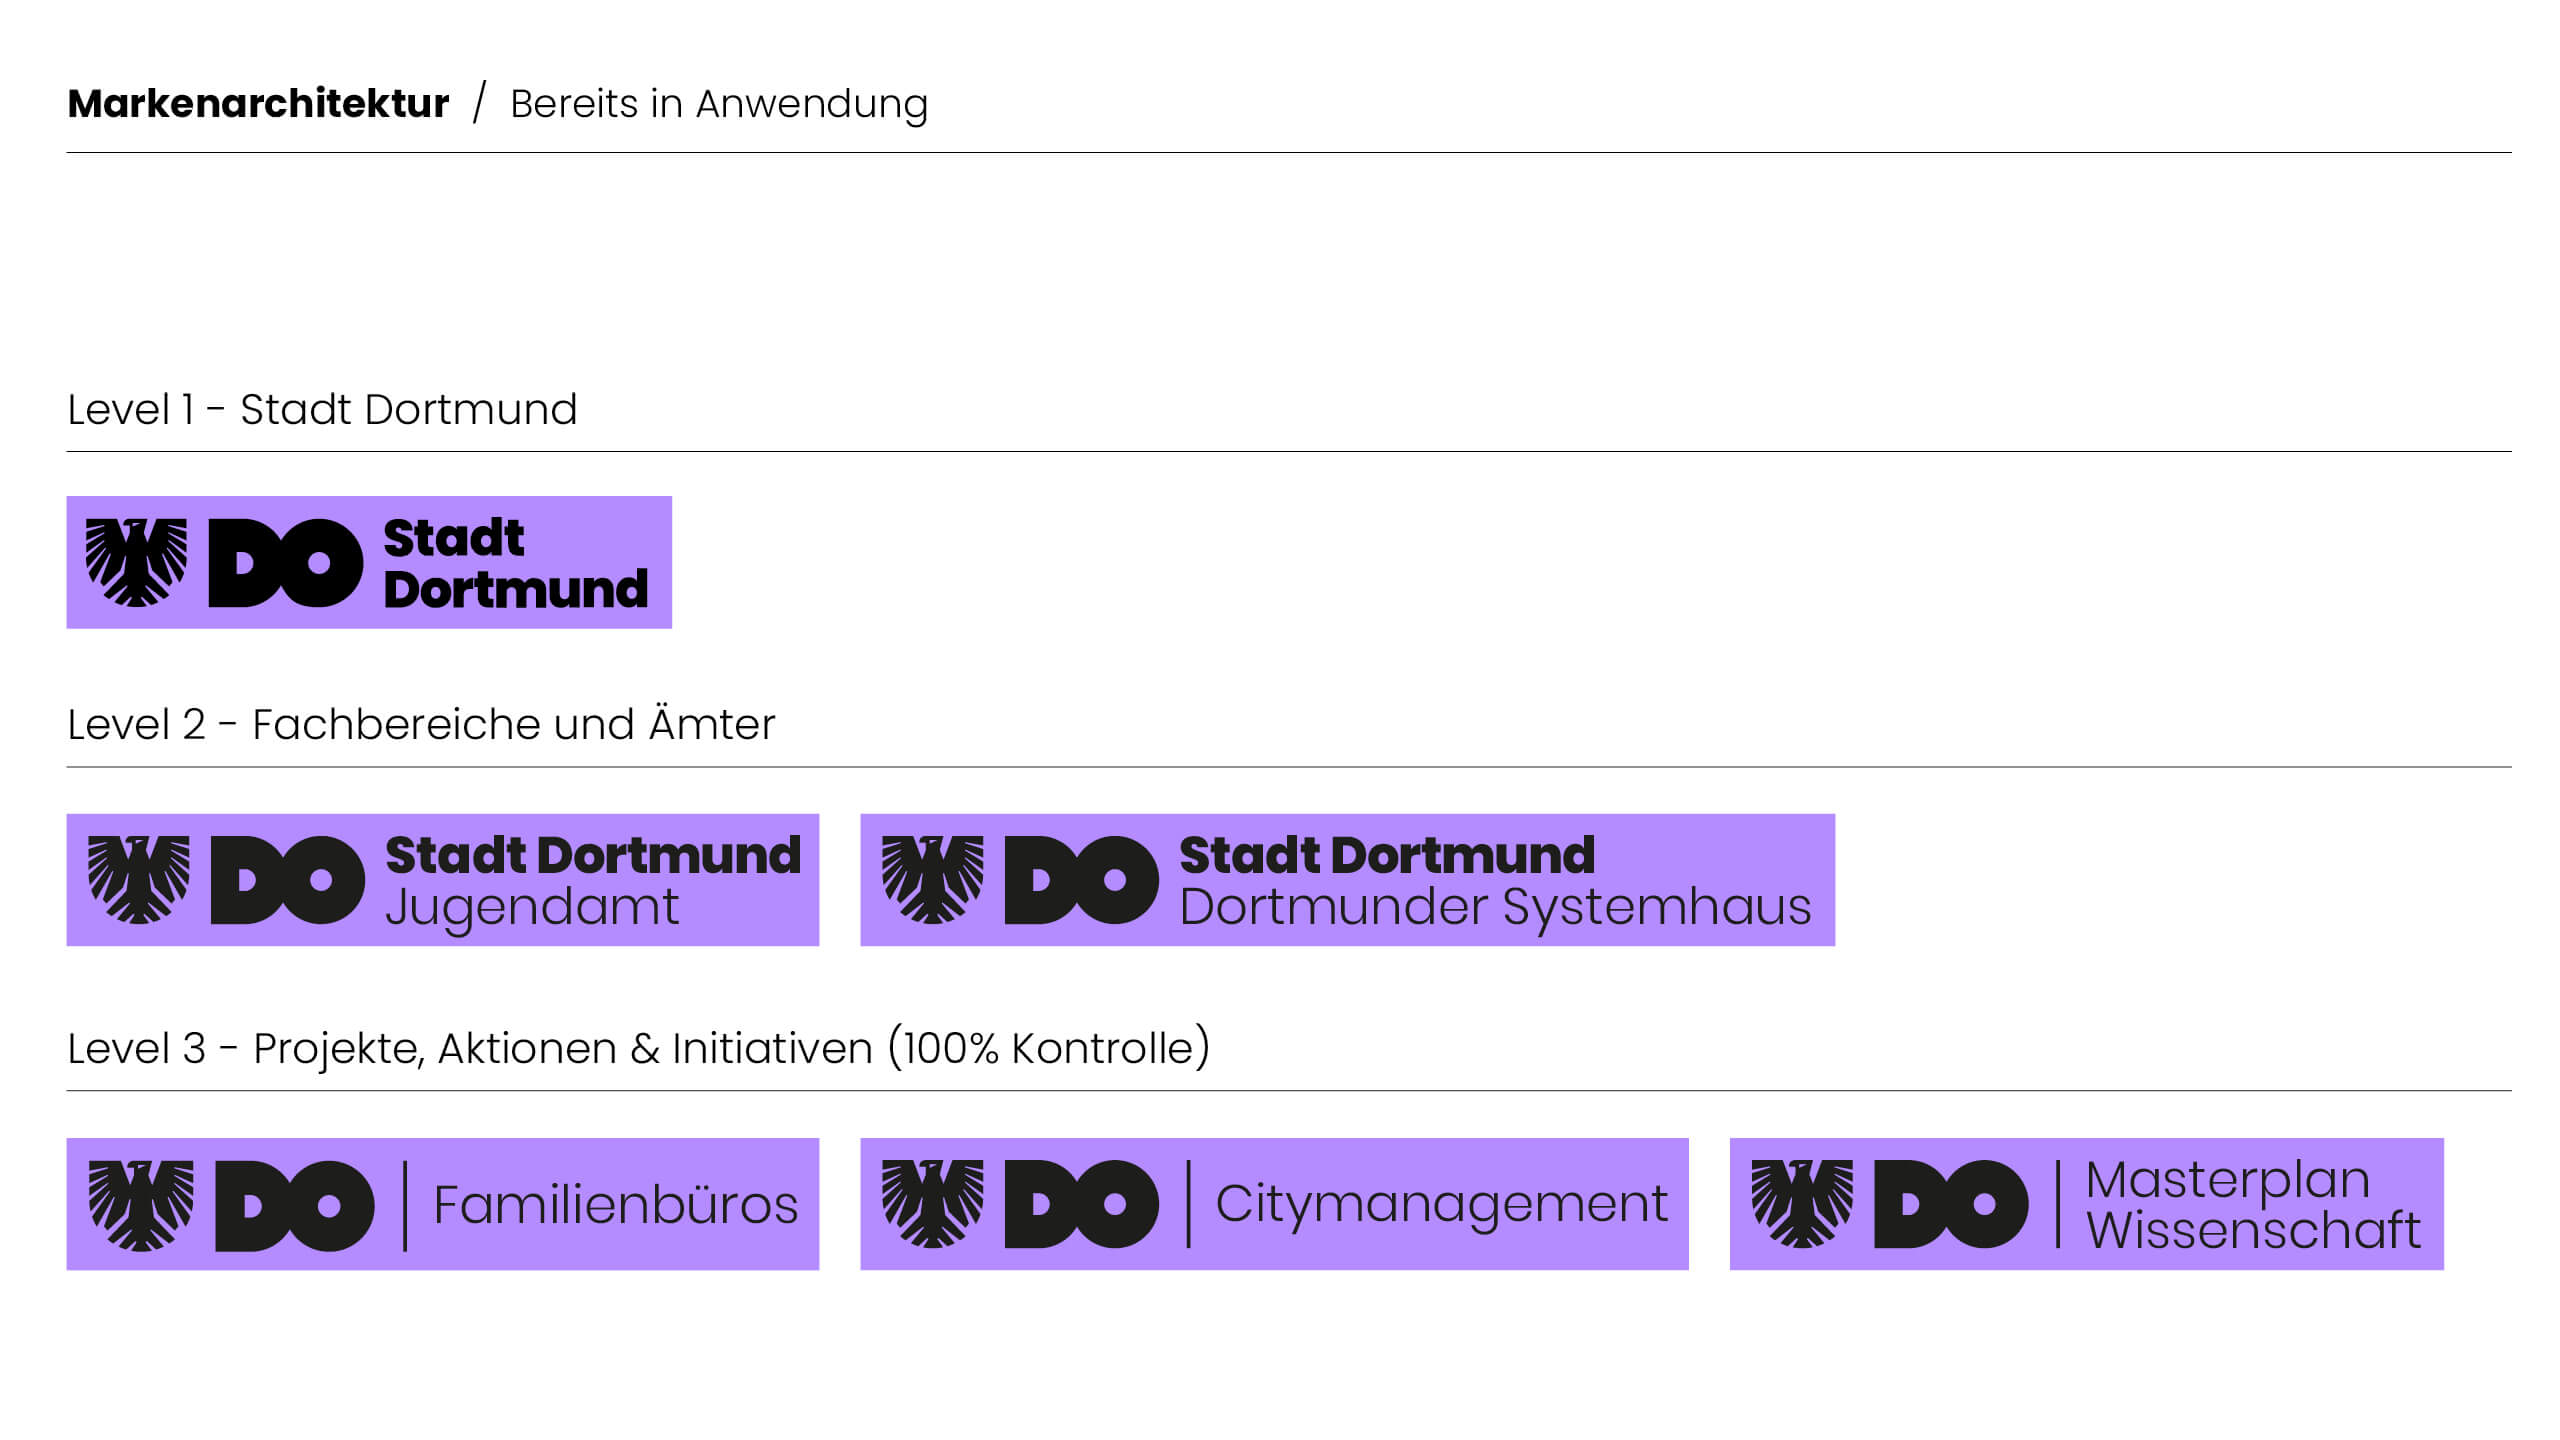Click the Level 1 - Stadt Dortmund heading
Viewport: 2560px width, 1440px height.
(x=322, y=410)
